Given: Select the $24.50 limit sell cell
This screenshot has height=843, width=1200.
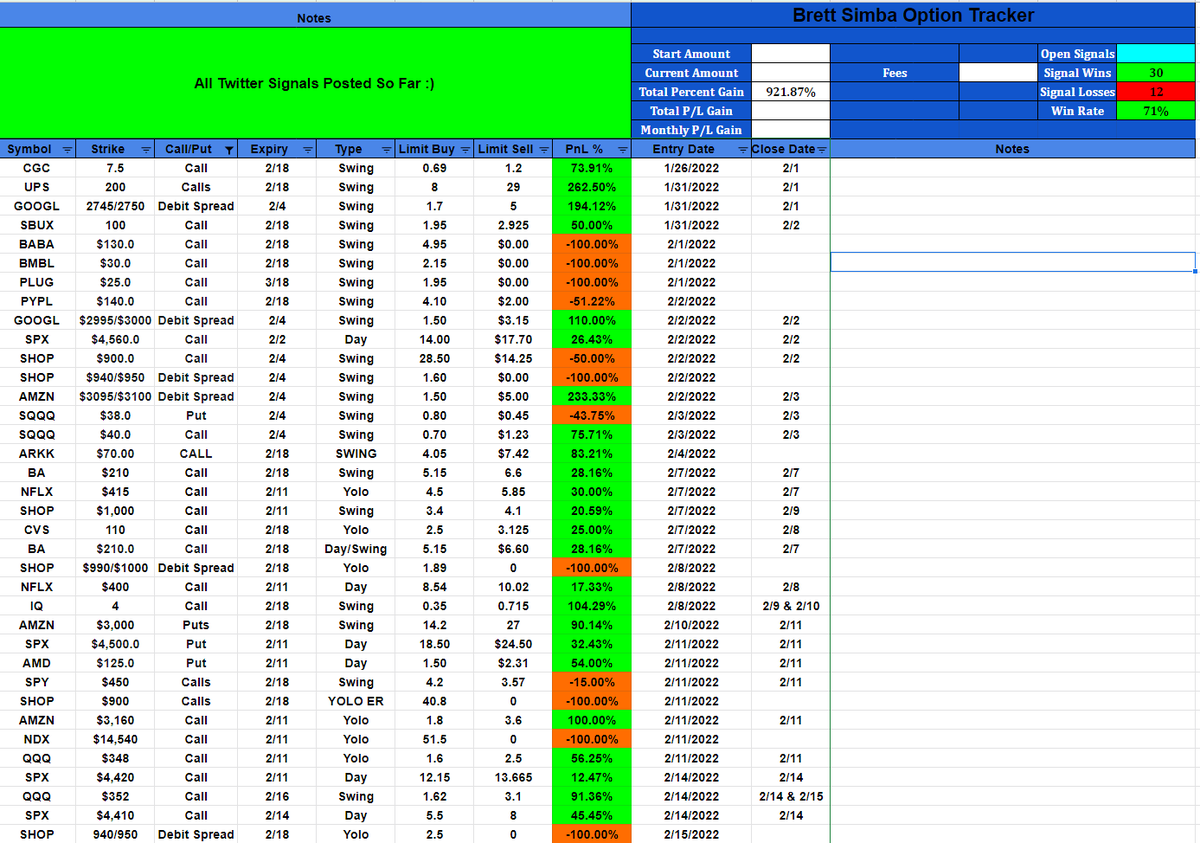Looking at the screenshot, I should coord(512,644).
